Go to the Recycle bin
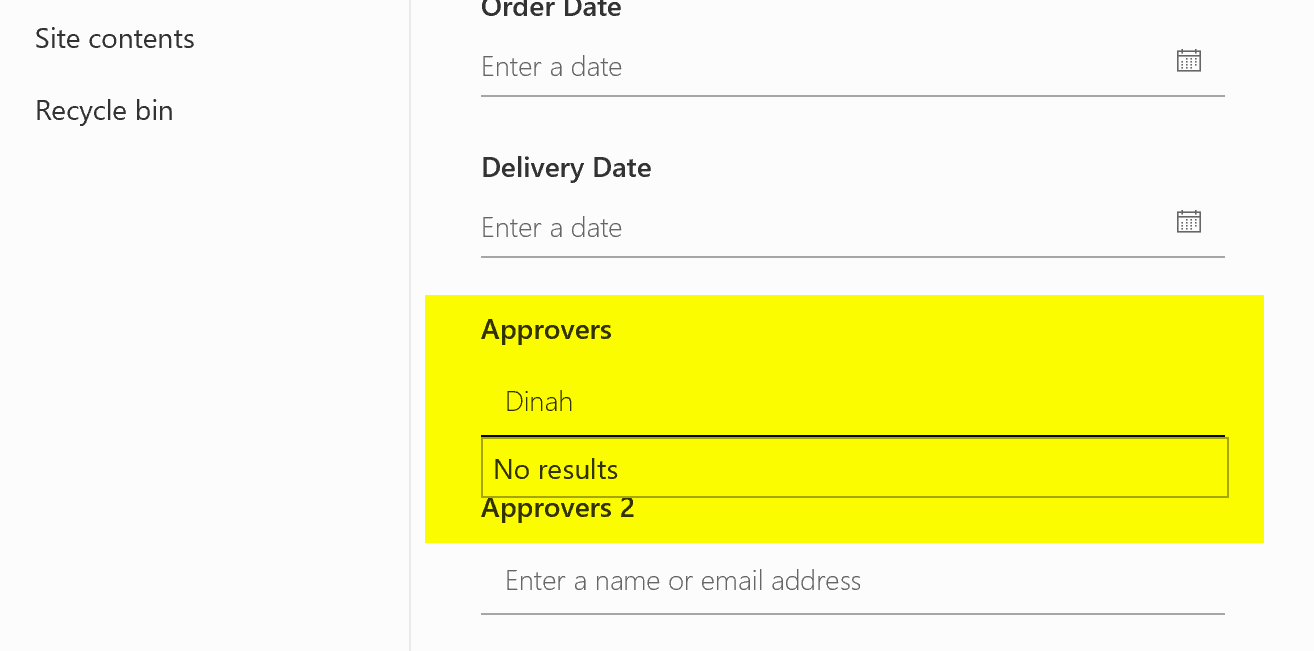This screenshot has height=651, width=1314. [104, 110]
